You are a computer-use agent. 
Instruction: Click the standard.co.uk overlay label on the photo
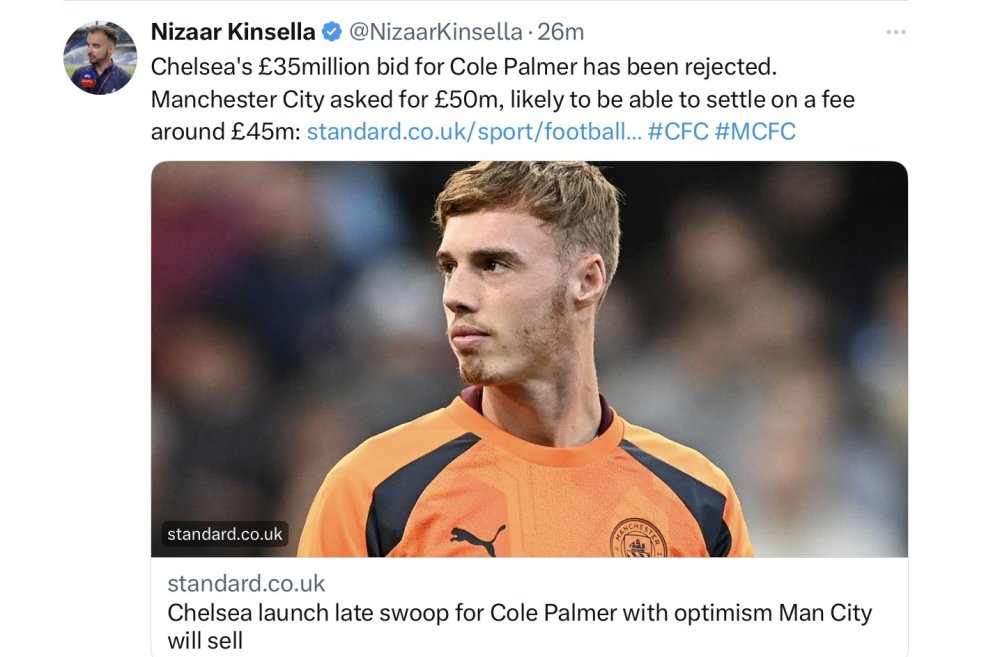224,534
